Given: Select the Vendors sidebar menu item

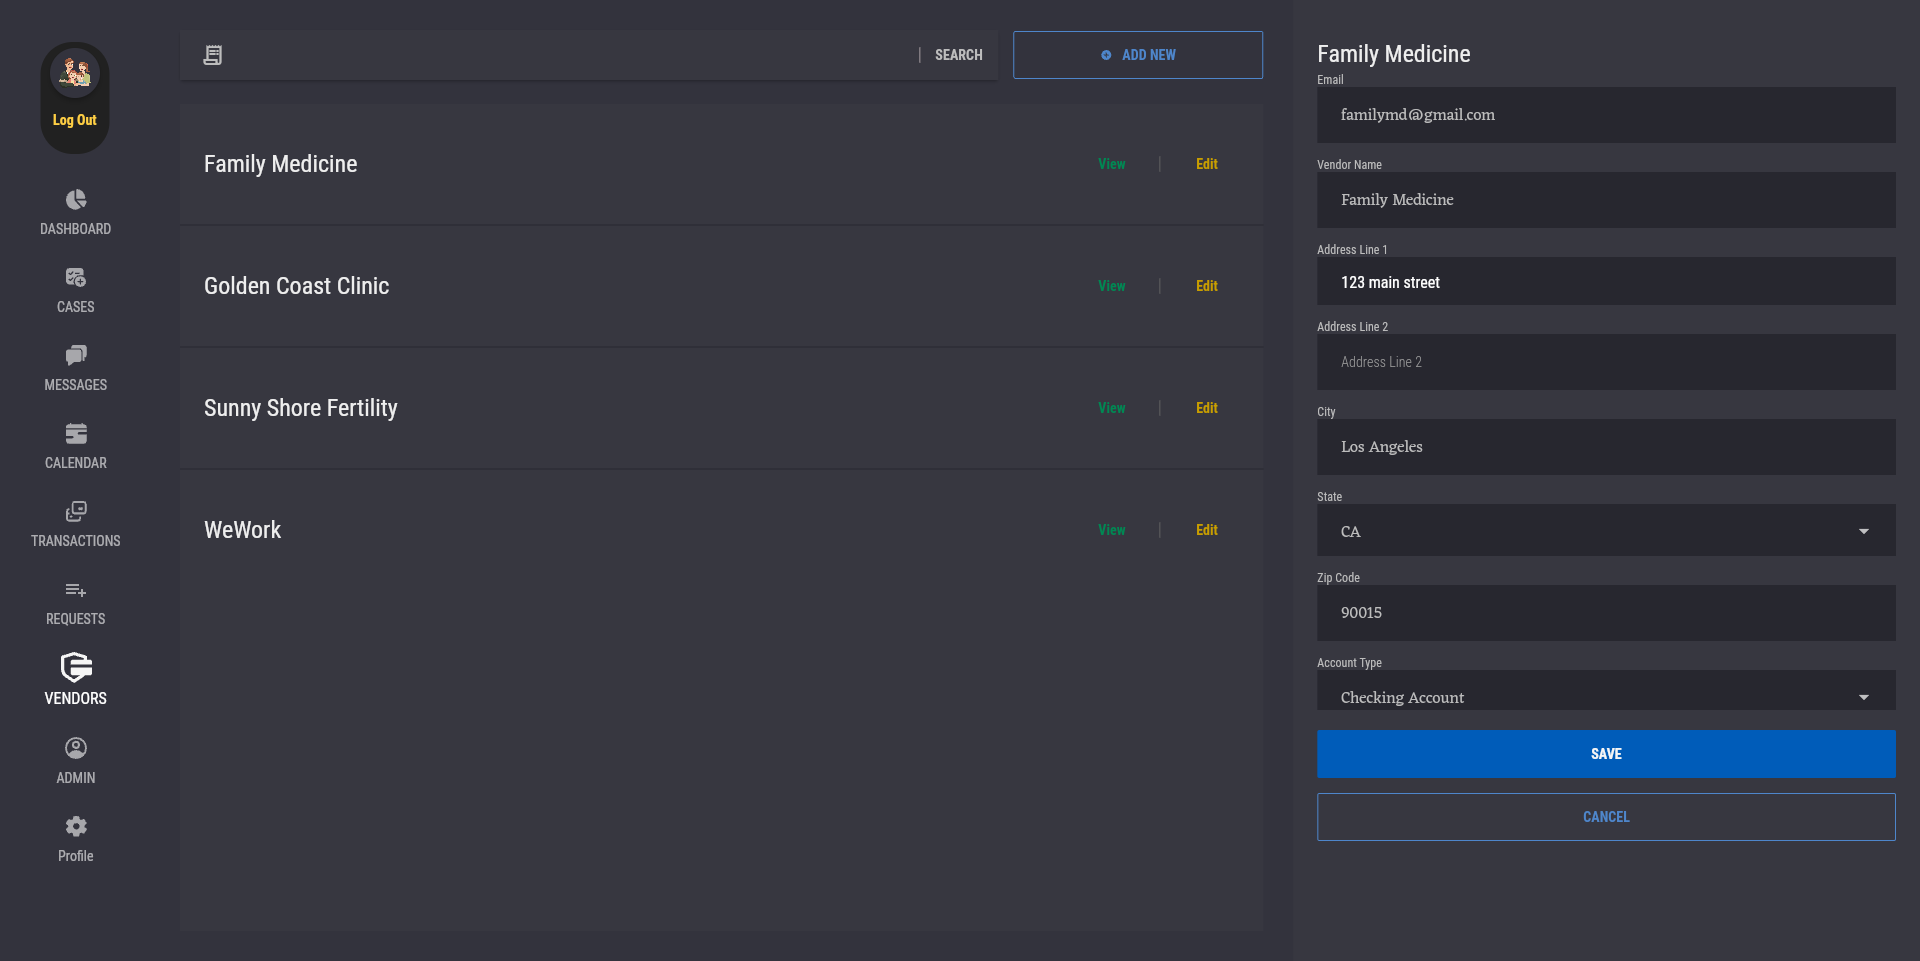Looking at the screenshot, I should [x=76, y=680].
